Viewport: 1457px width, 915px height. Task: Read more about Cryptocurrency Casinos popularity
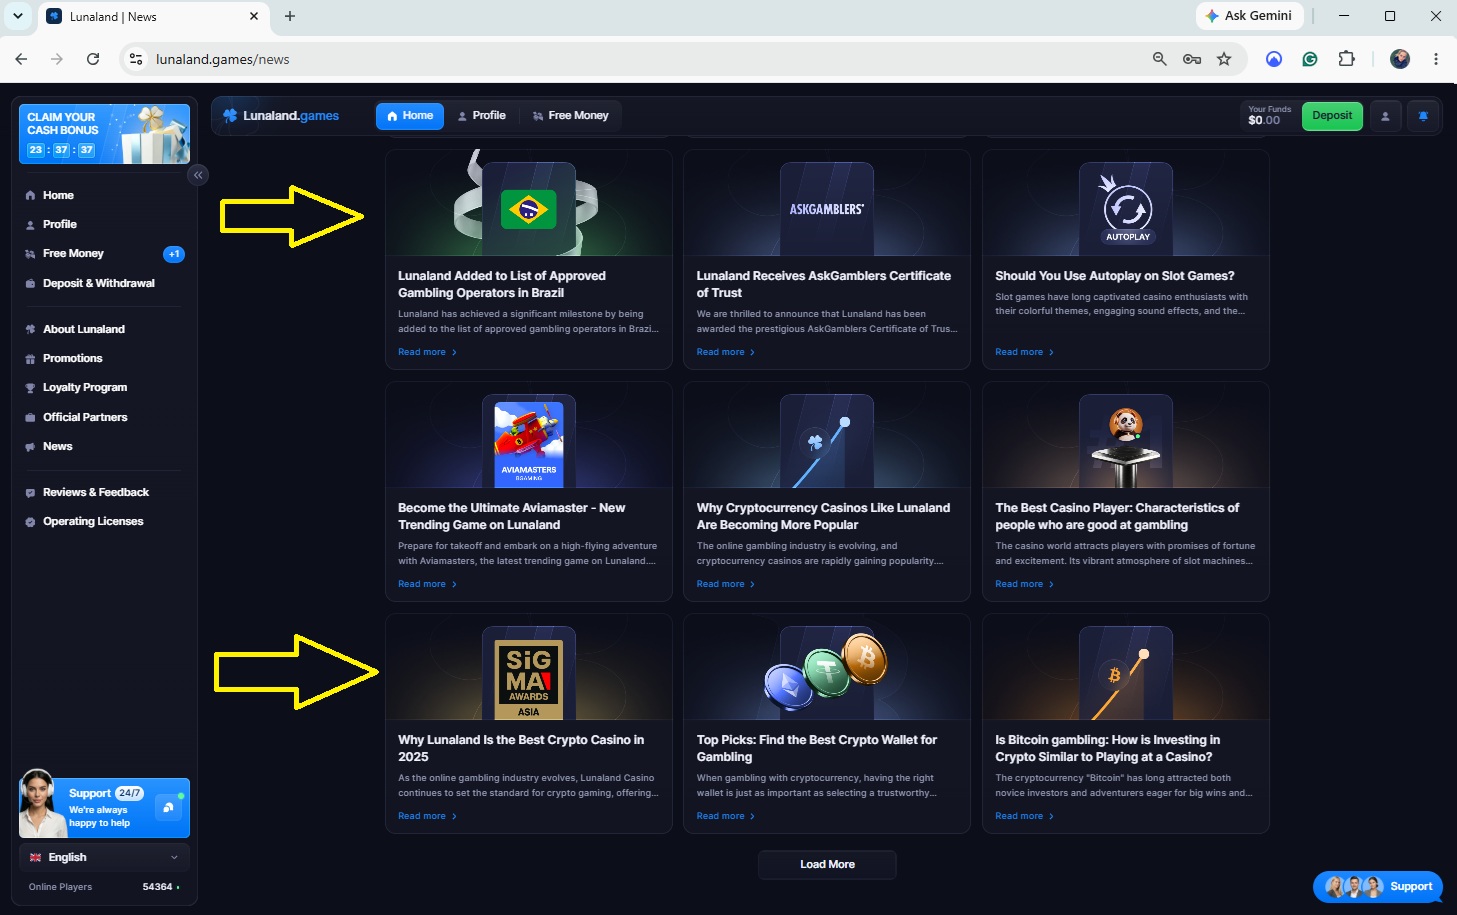pos(726,584)
